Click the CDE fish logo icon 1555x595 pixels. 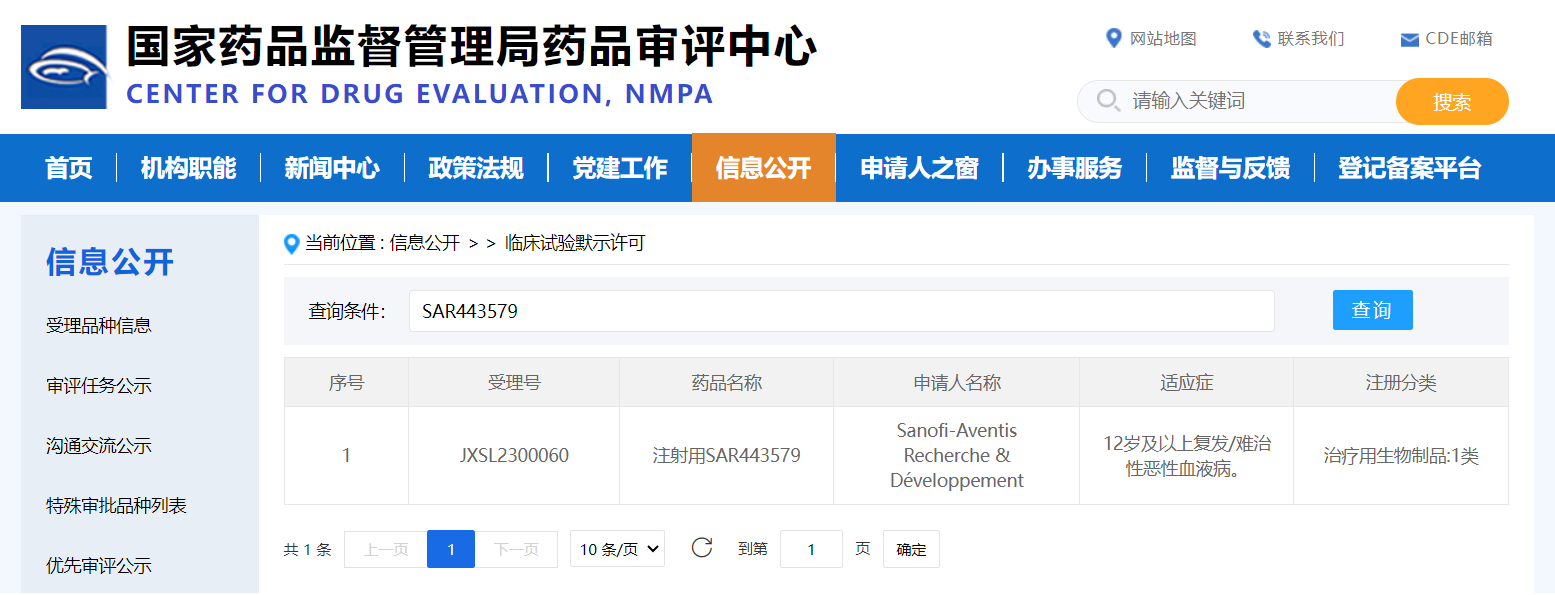(63, 66)
